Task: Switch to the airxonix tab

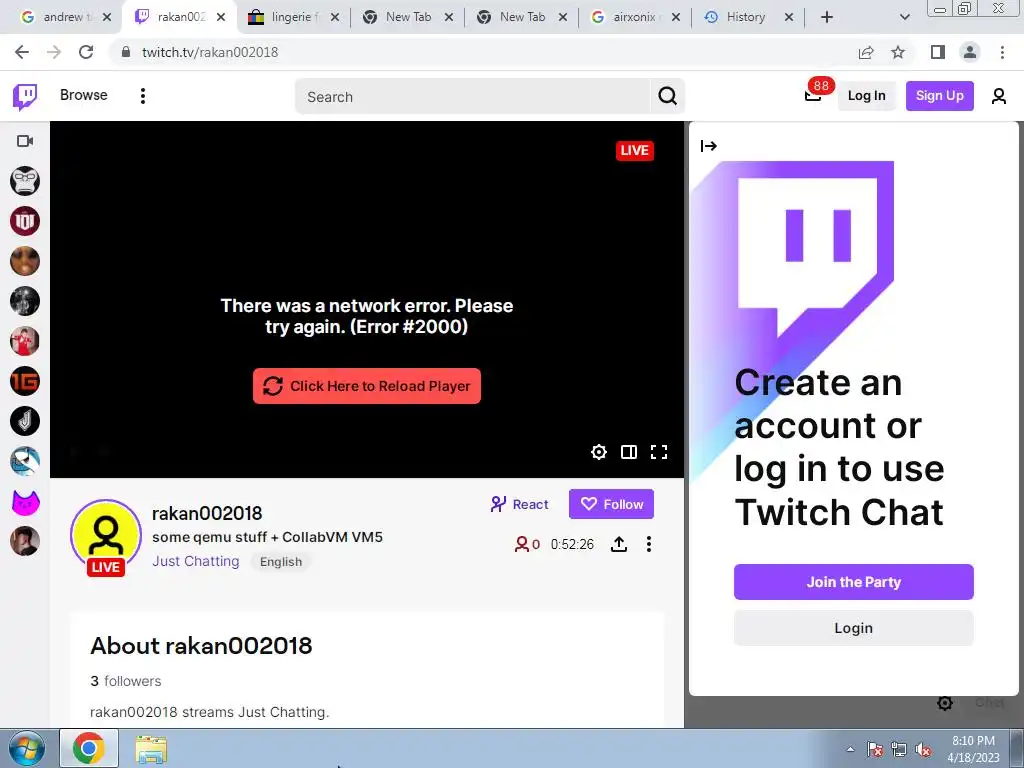Action: [x=635, y=17]
